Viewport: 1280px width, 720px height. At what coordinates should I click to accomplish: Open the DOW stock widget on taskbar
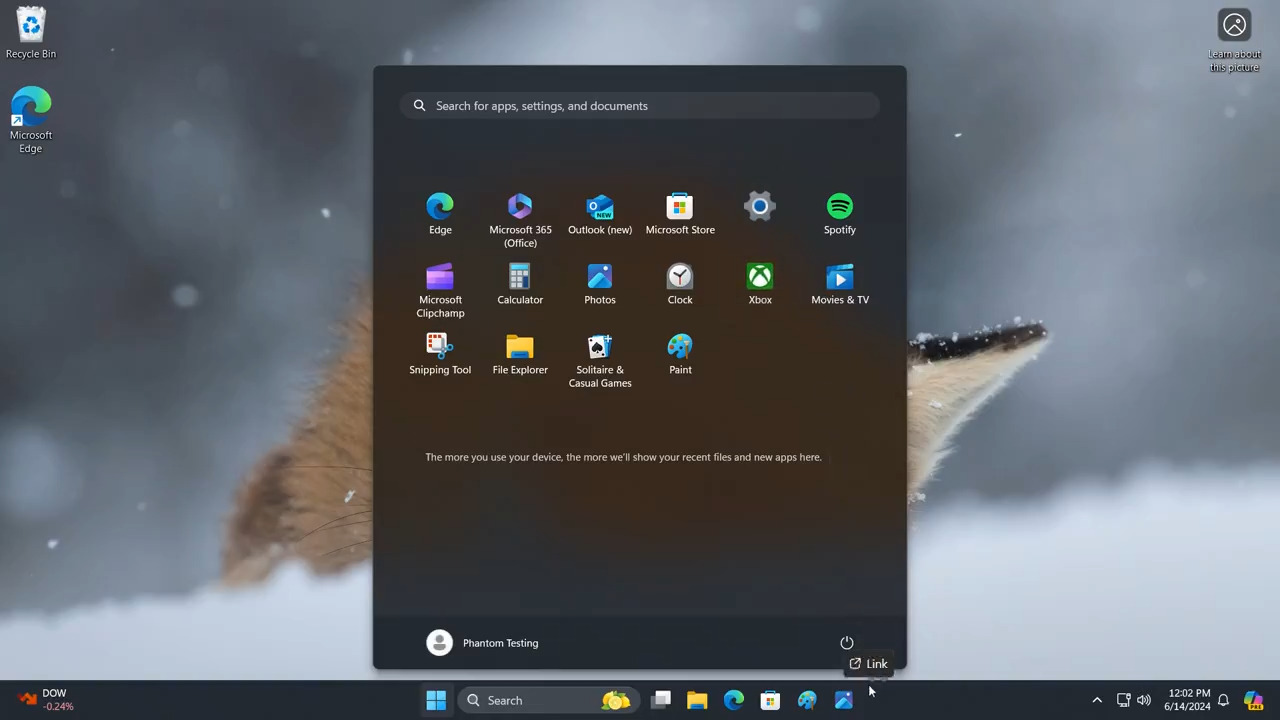point(46,700)
